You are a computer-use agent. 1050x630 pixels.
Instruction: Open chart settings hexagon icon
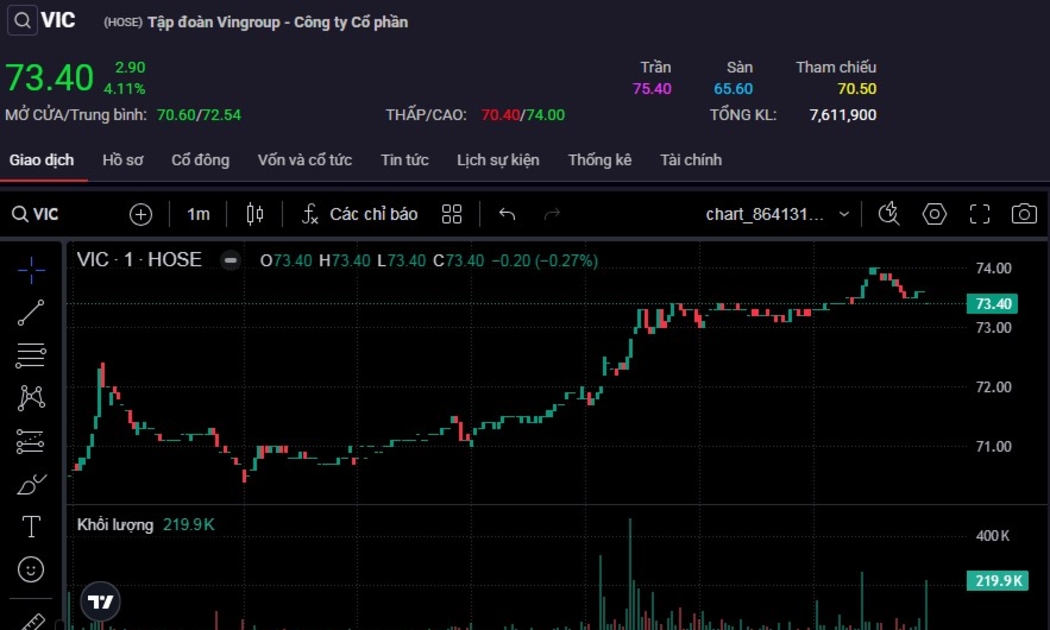point(934,214)
